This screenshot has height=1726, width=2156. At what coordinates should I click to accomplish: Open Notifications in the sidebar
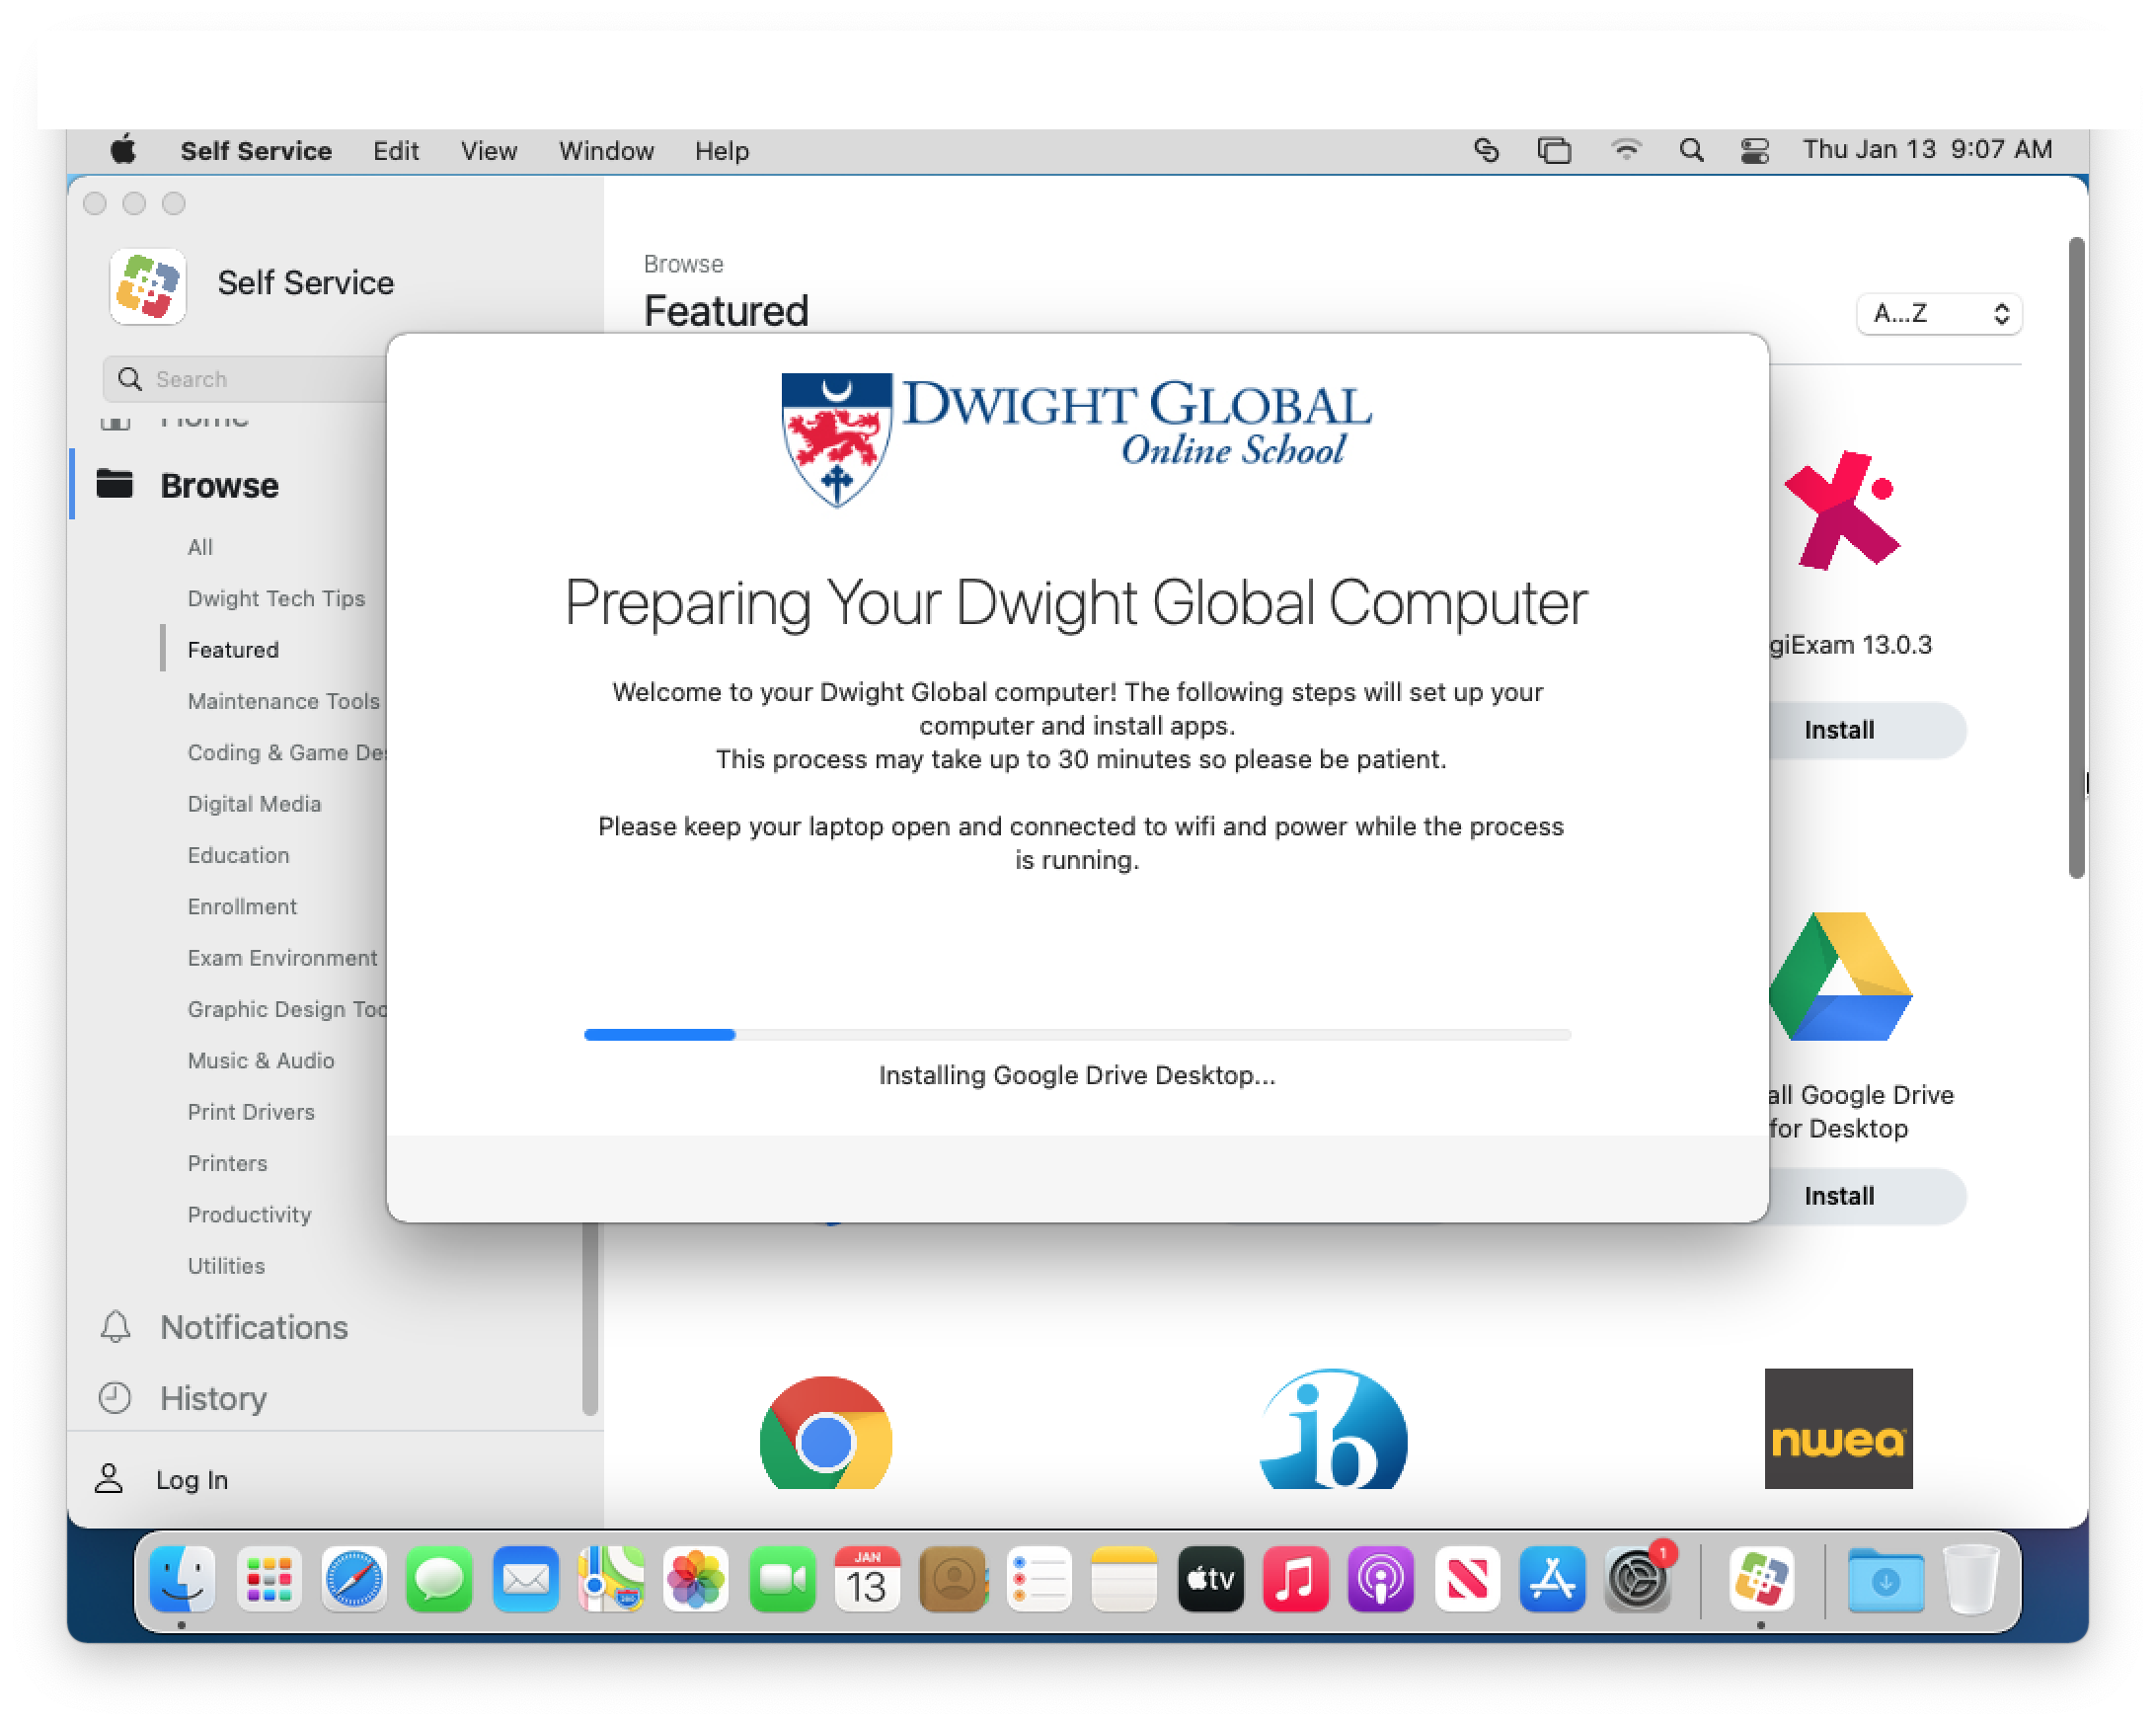pyautogui.click(x=253, y=1327)
